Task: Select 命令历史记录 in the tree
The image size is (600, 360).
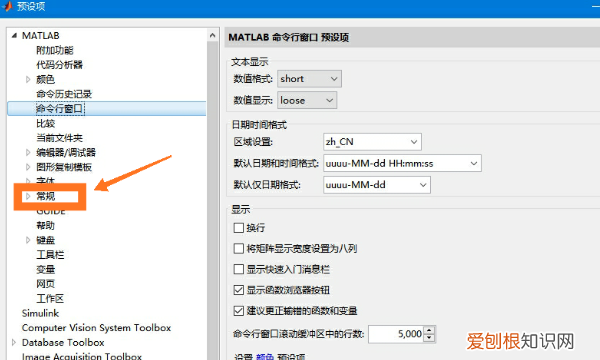Action: click(64, 94)
